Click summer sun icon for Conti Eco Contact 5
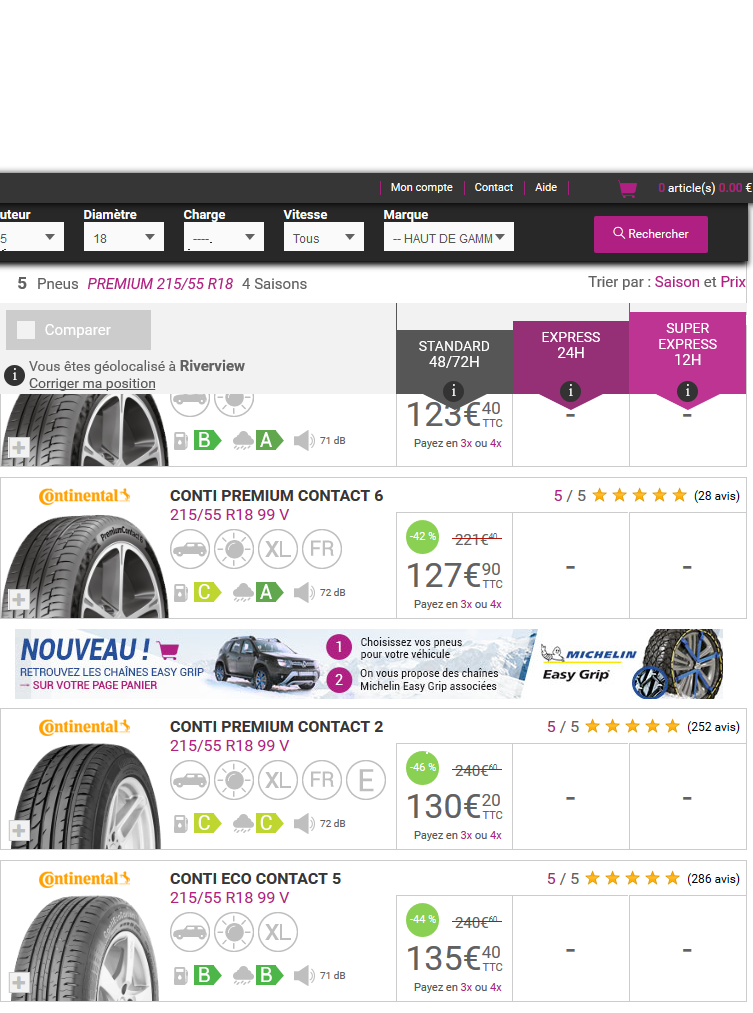Image resolution: width=753 pixels, height=1013 pixels. click(234, 932)
